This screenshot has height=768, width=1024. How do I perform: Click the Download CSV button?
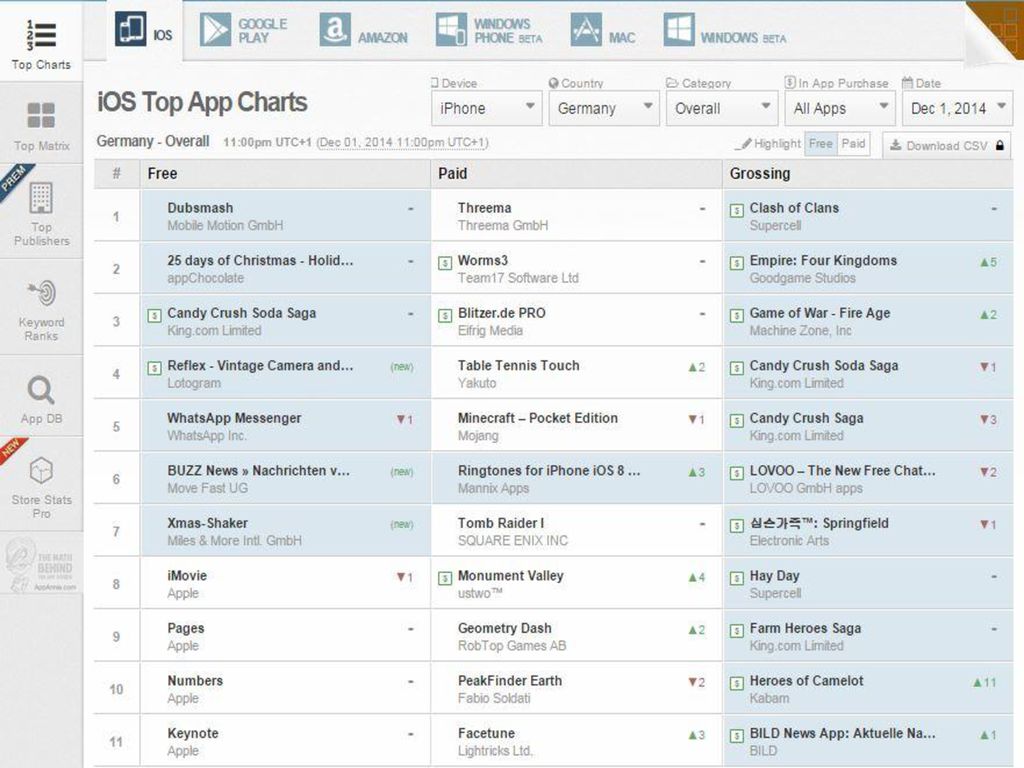[947, 145]
